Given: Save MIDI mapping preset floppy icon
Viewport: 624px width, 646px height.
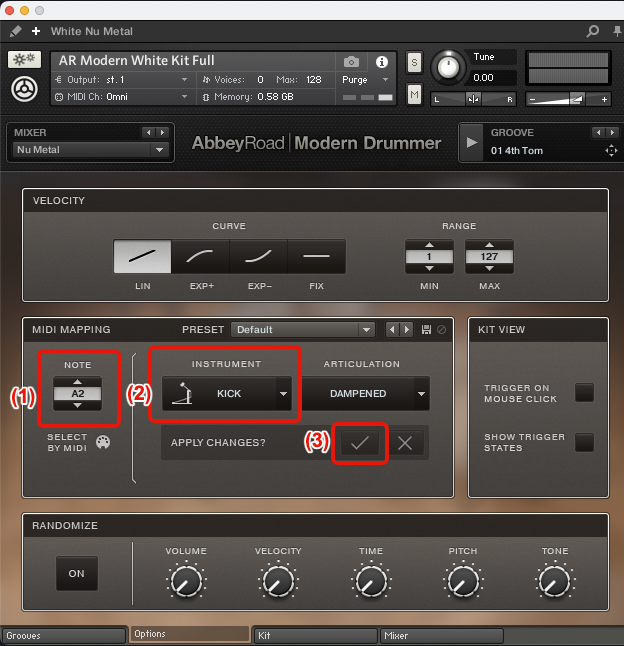Looking at the screenshot, I should (426, 330).
